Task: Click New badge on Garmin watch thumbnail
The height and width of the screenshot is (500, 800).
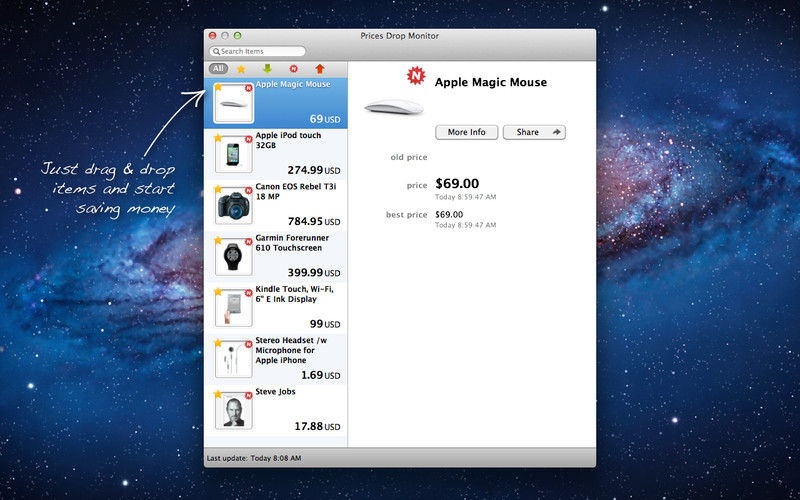Action: coord(248,242)
